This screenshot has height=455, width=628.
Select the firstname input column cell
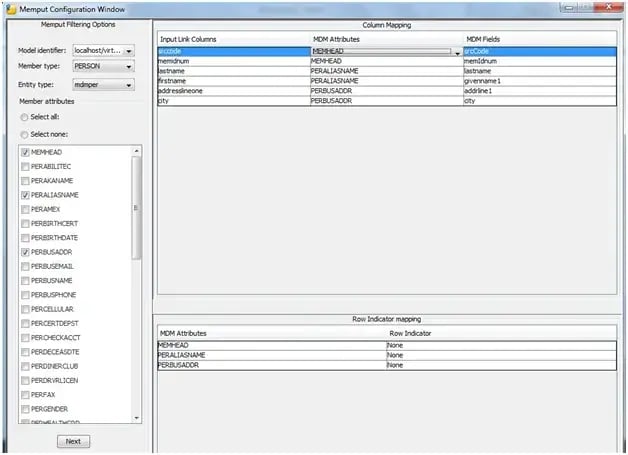point(234,81)
